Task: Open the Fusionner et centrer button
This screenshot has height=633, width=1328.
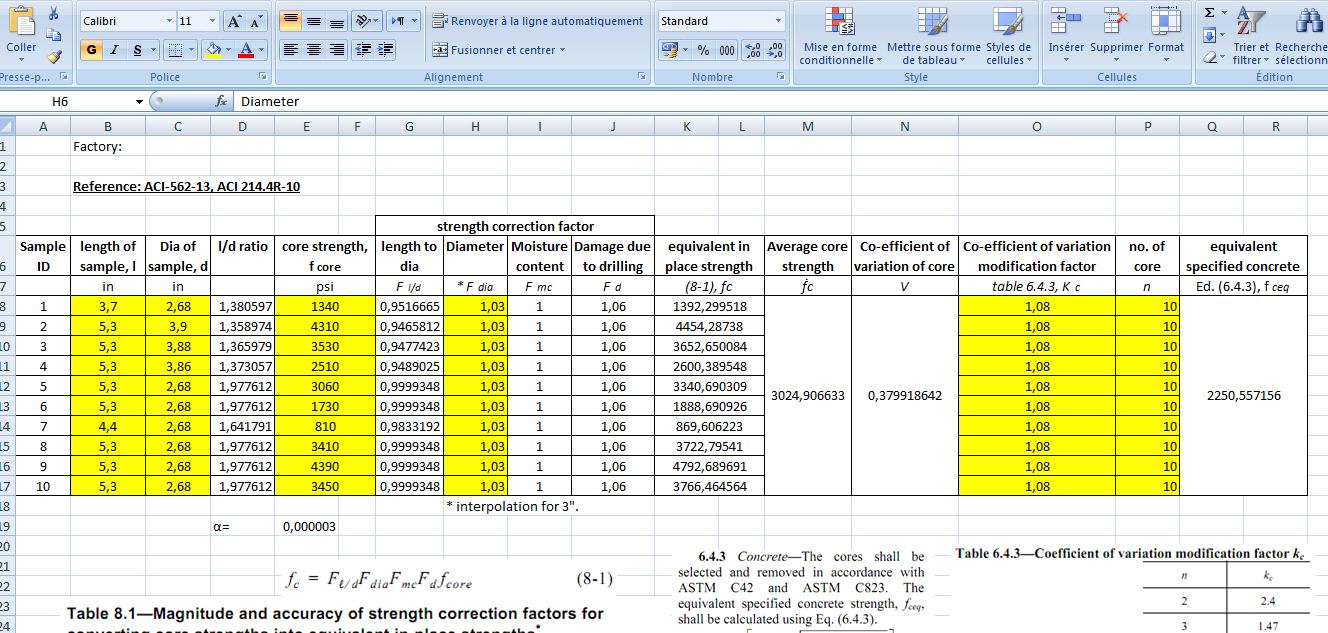Action: coord(499,50)
